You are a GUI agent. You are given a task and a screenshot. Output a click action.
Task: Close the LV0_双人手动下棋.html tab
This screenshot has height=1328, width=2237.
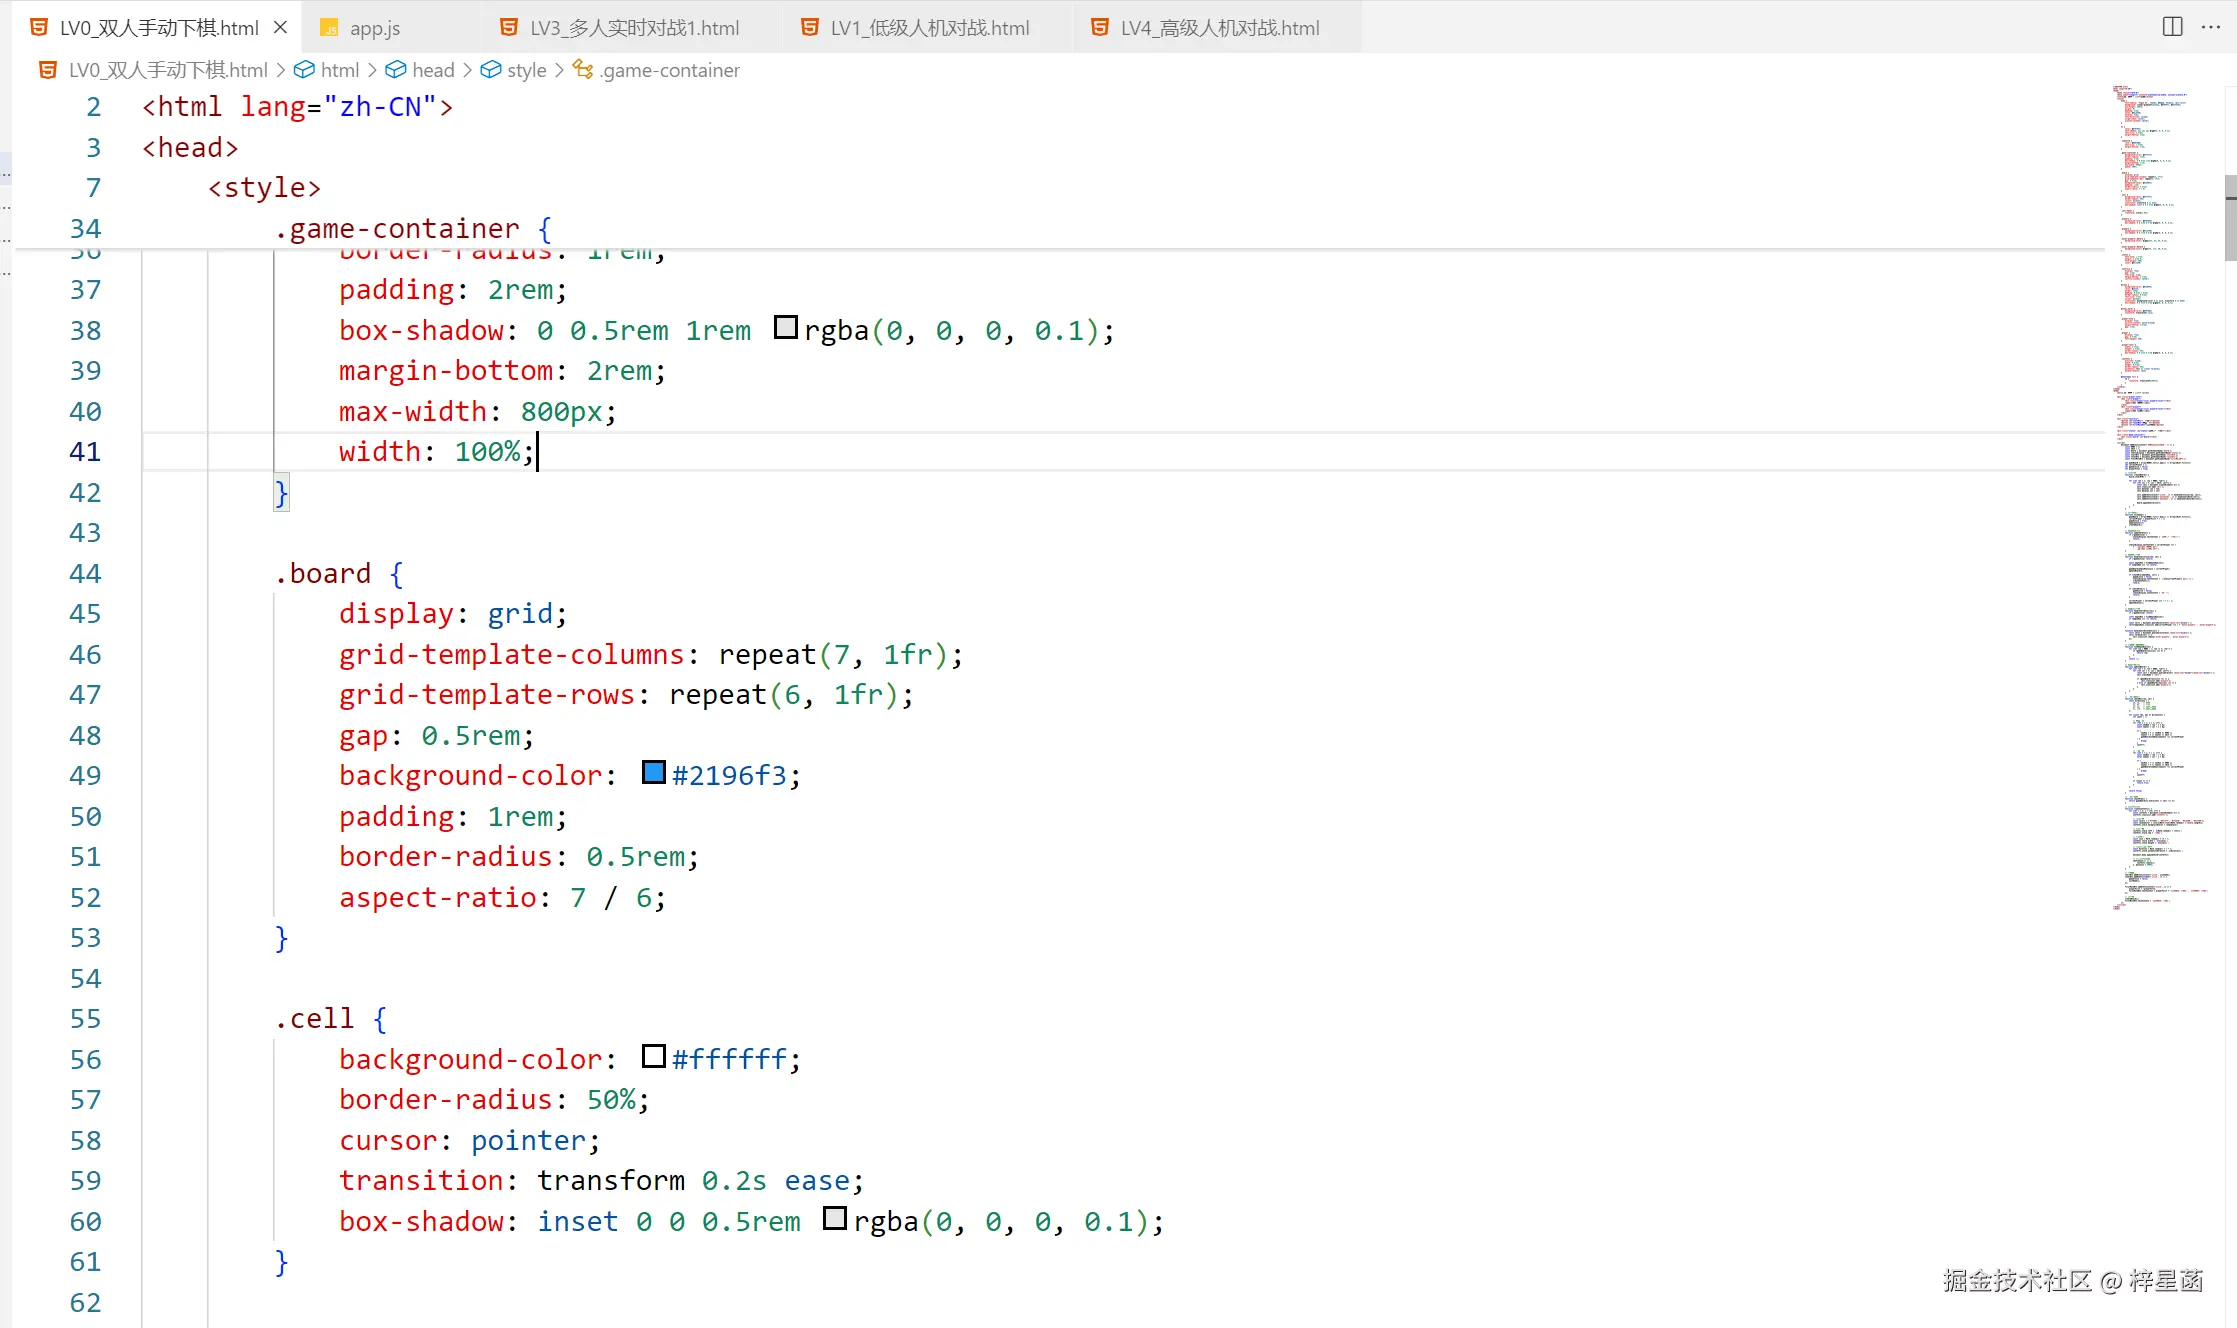tap(281, 28)
